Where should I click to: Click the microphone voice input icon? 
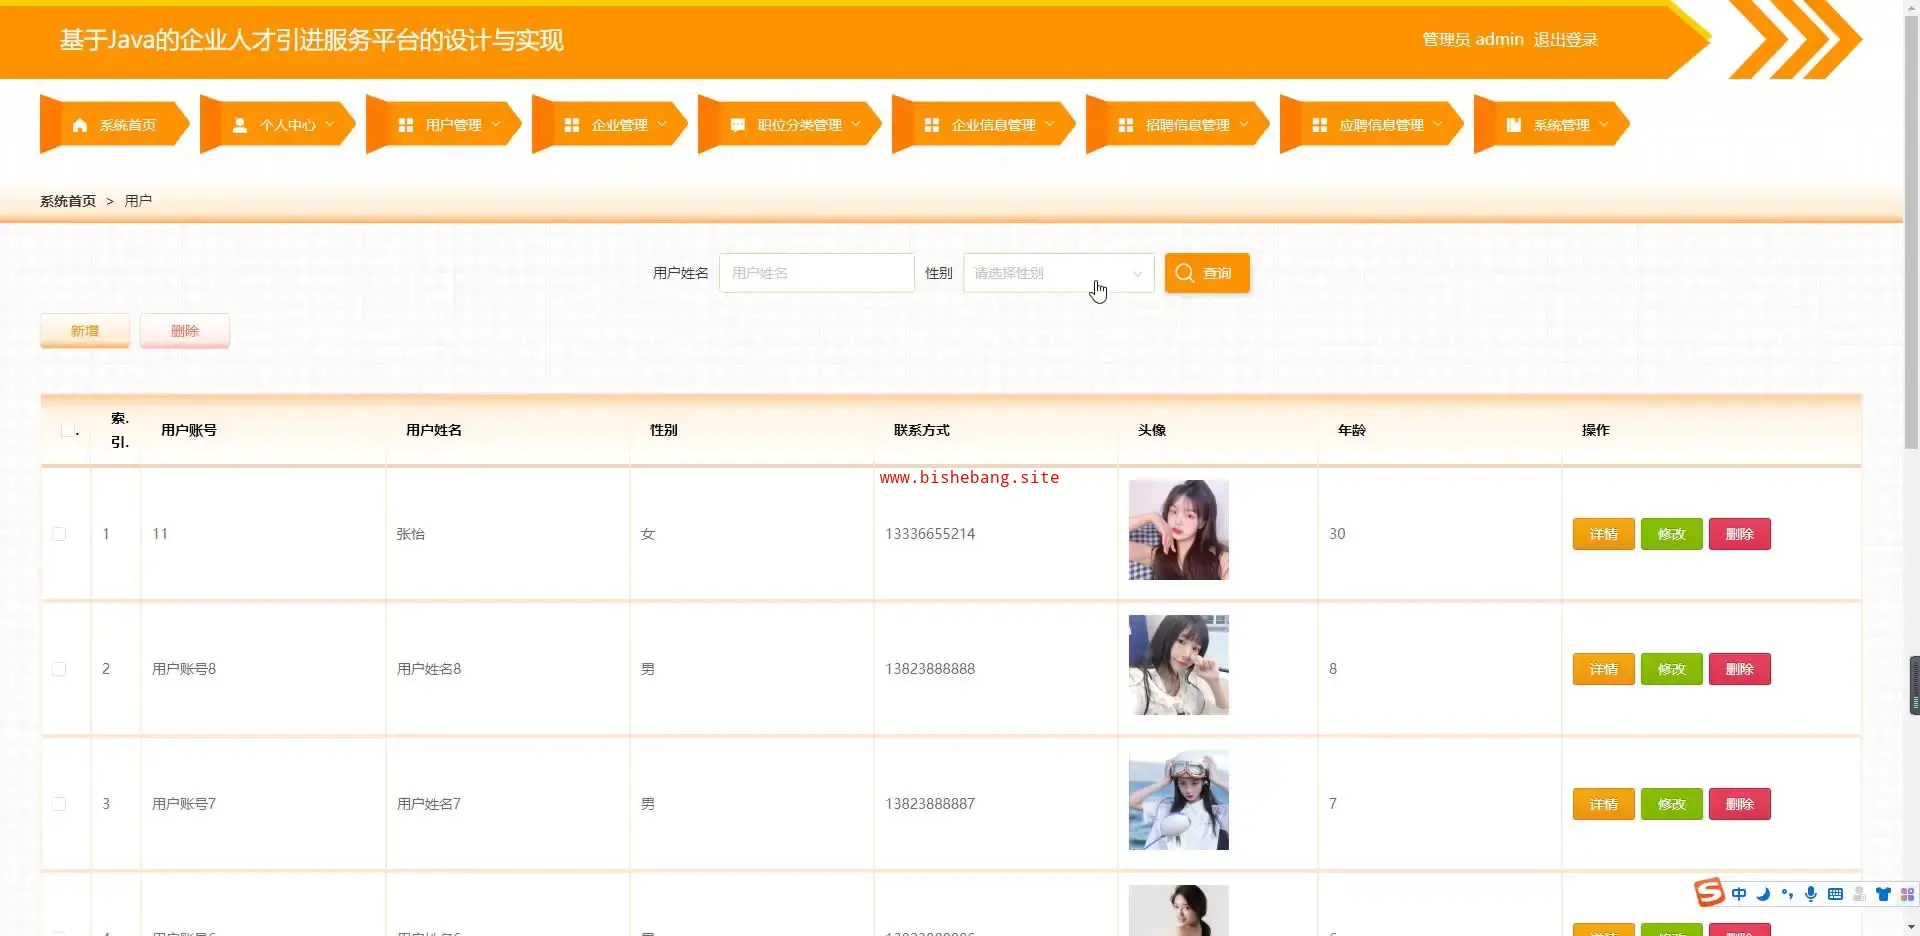(1811, 894)
